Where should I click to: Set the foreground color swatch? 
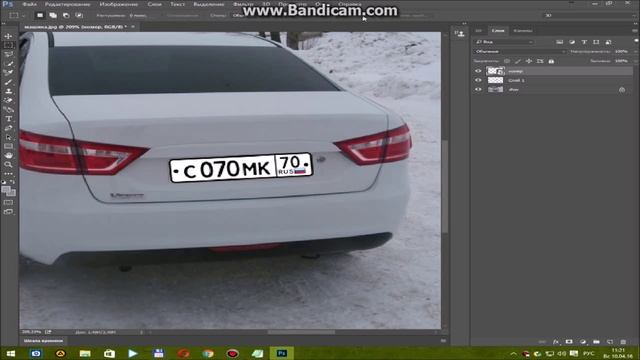(x=6, y=189)
